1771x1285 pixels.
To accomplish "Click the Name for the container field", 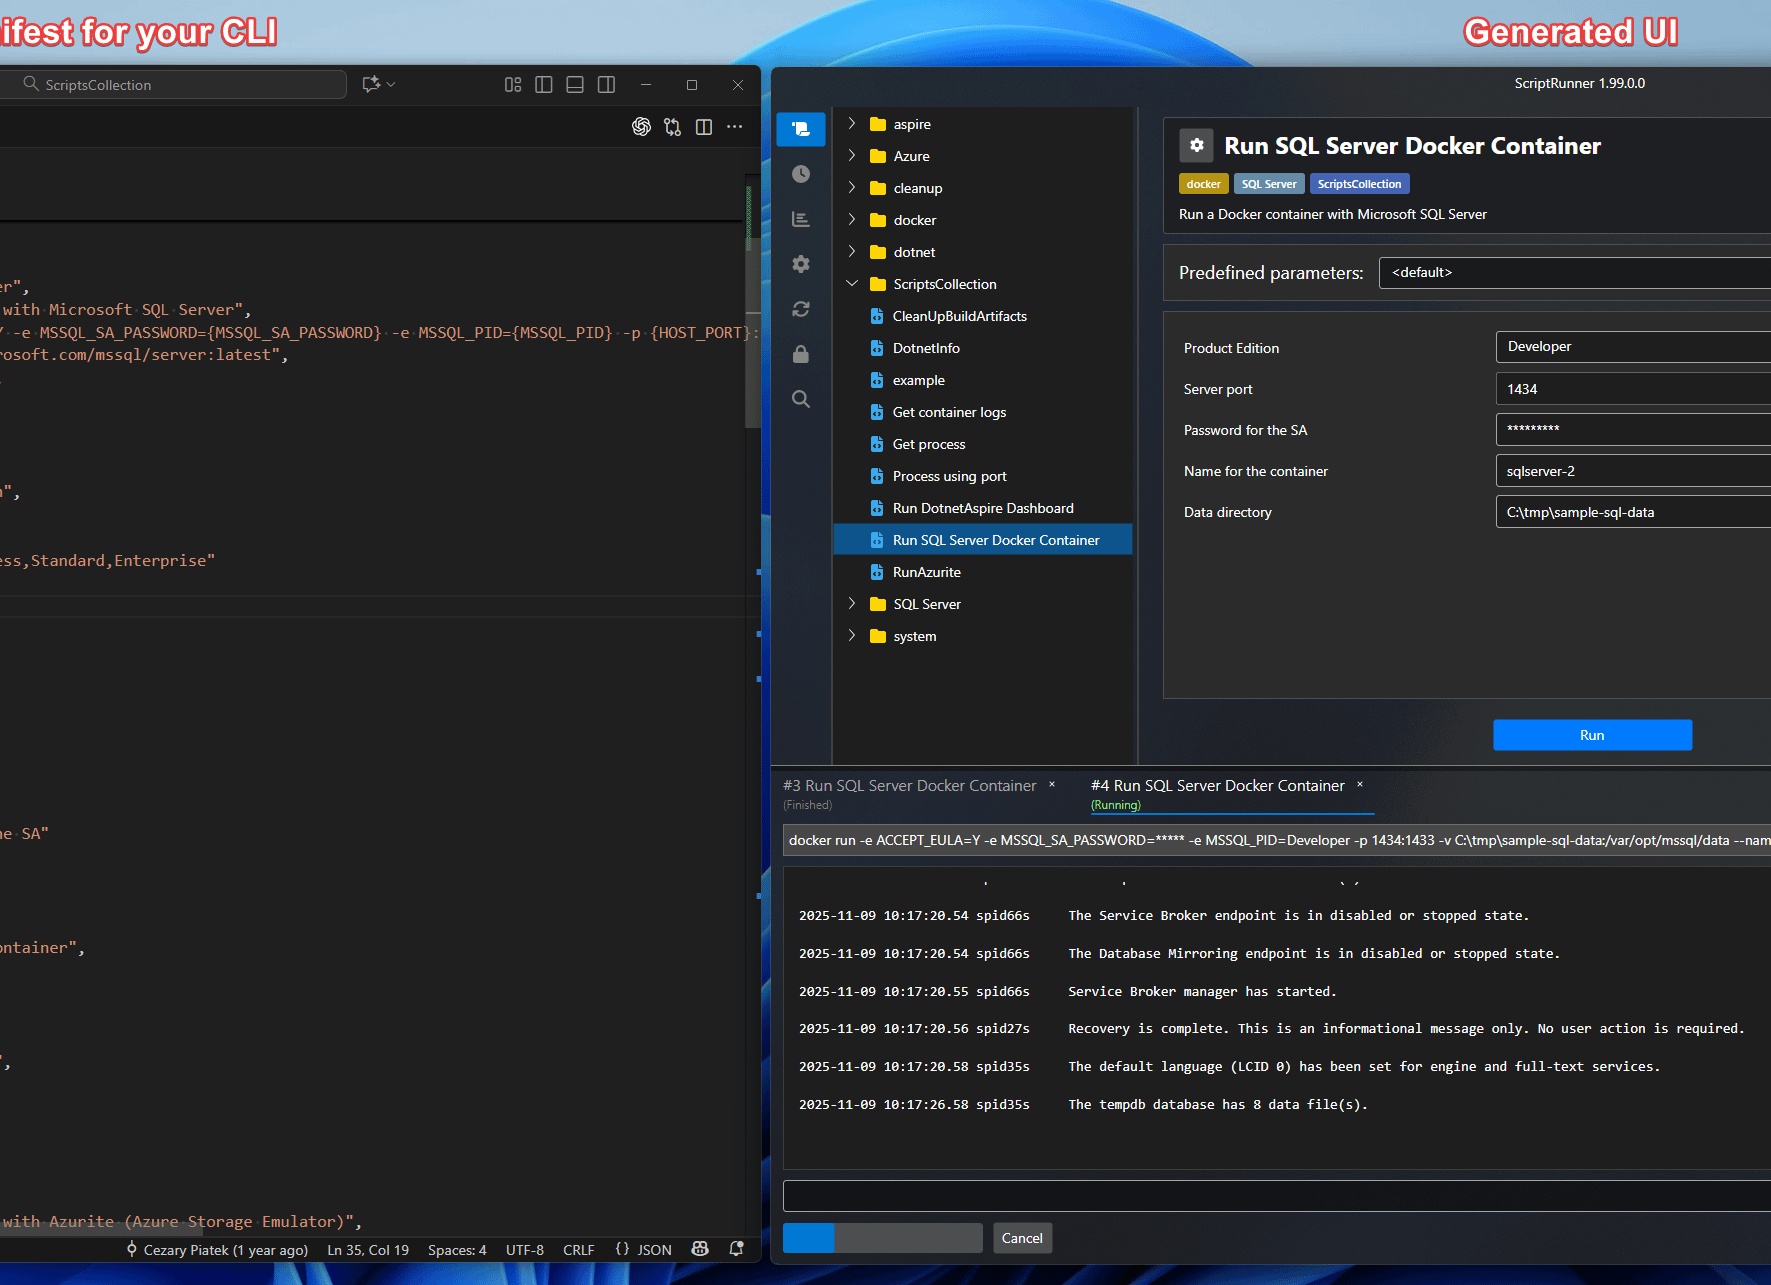I will tap(1633, 471).
